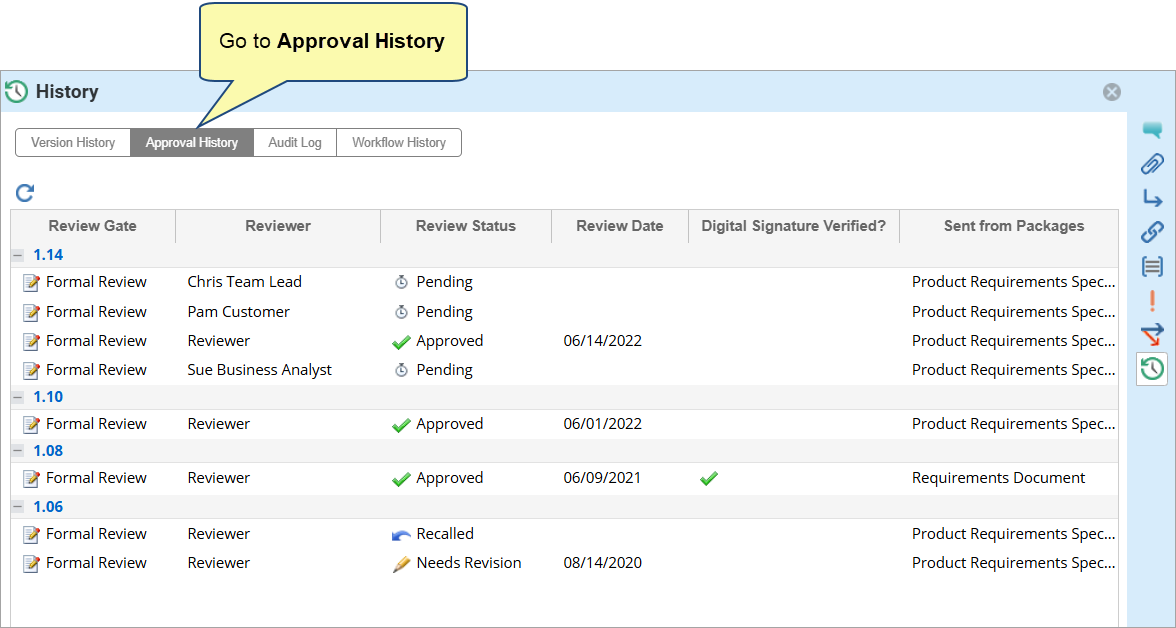
Task: Collapse the 1.06 version group
Action: coord(18,507)
